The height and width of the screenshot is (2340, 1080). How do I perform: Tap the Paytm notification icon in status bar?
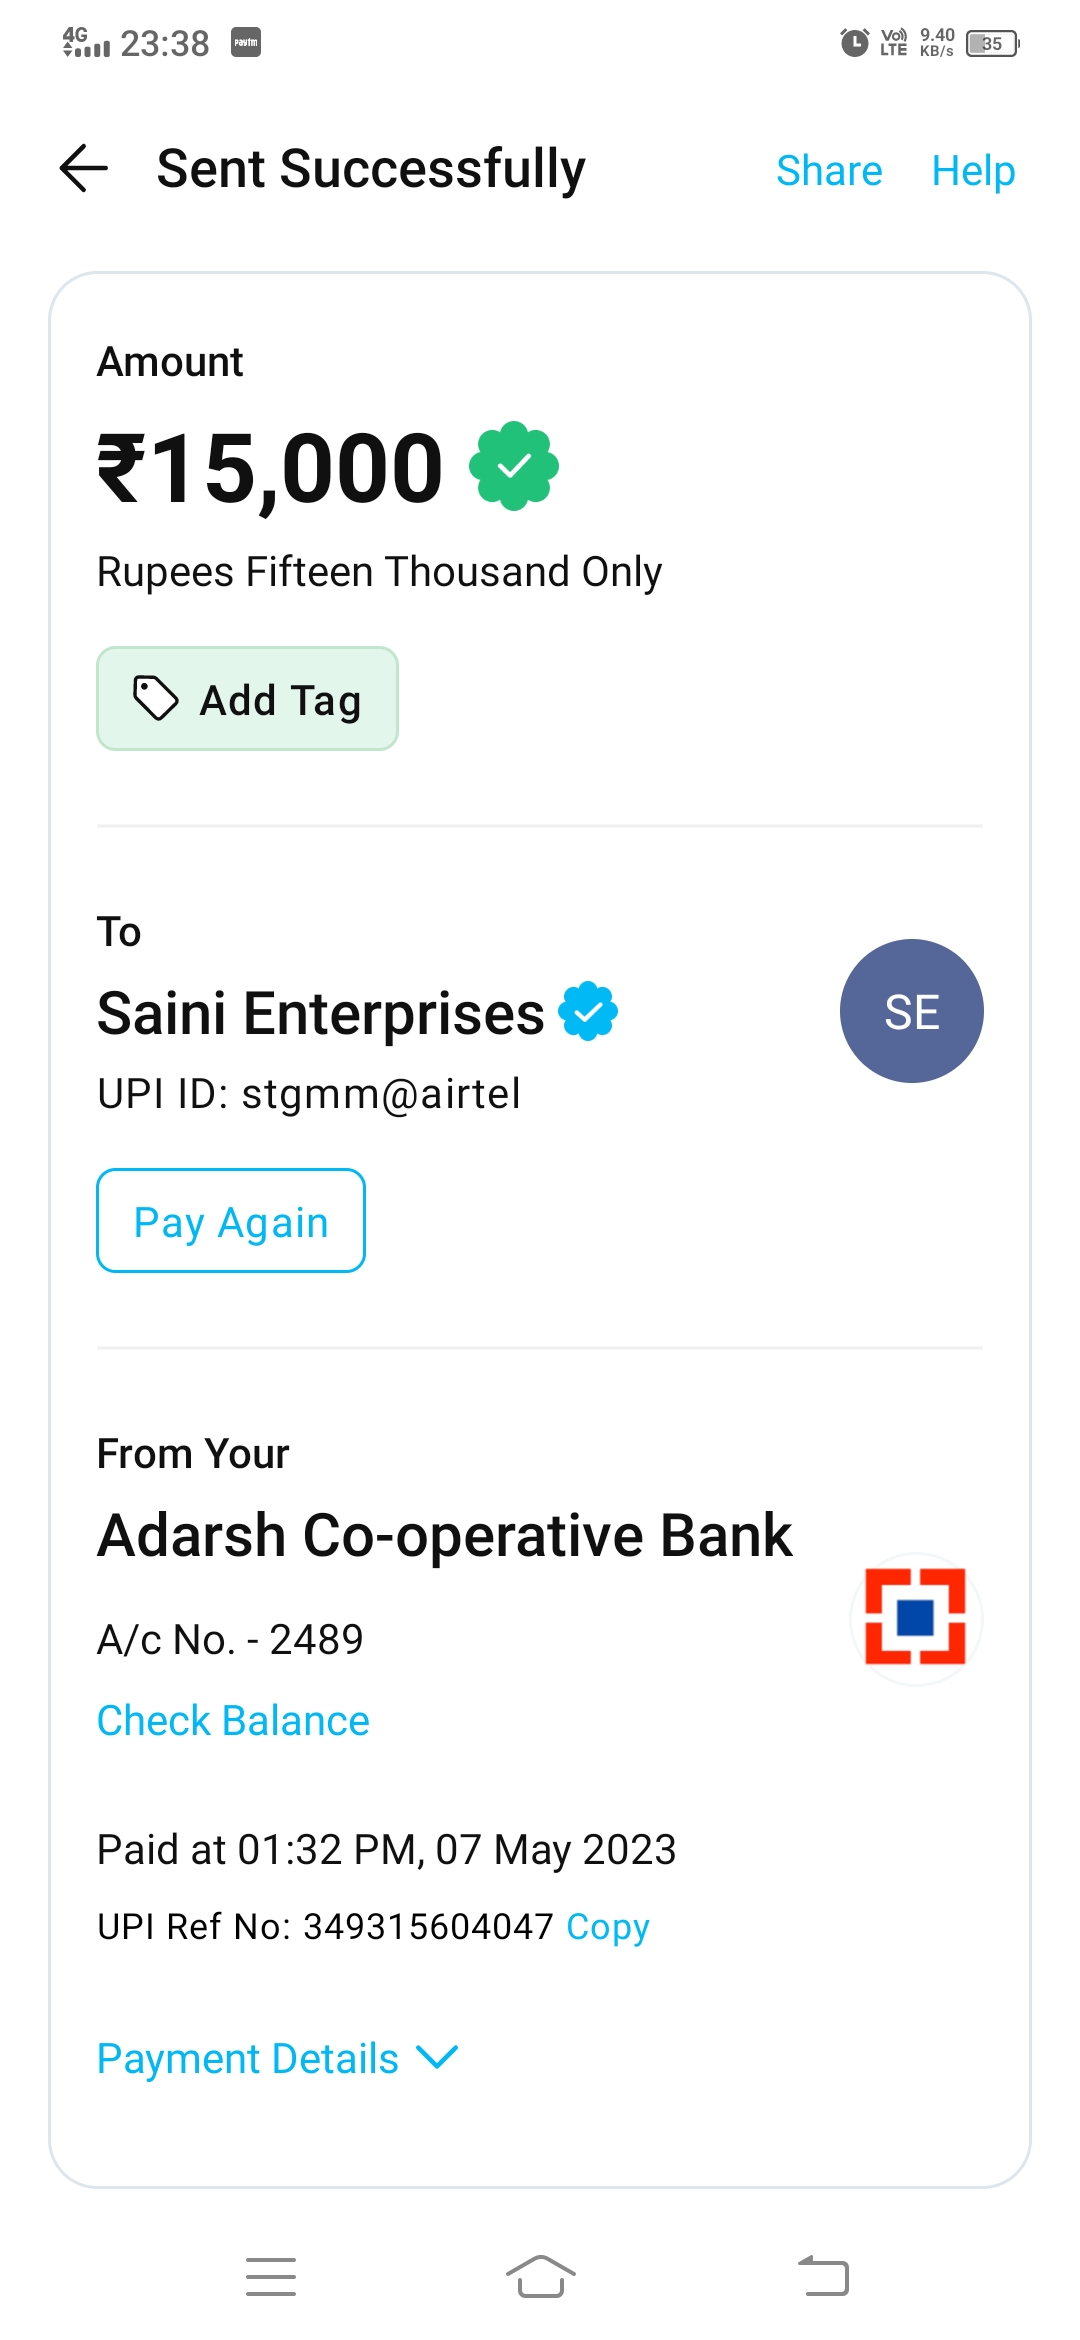pyautogui.click(x=246, y=43)
